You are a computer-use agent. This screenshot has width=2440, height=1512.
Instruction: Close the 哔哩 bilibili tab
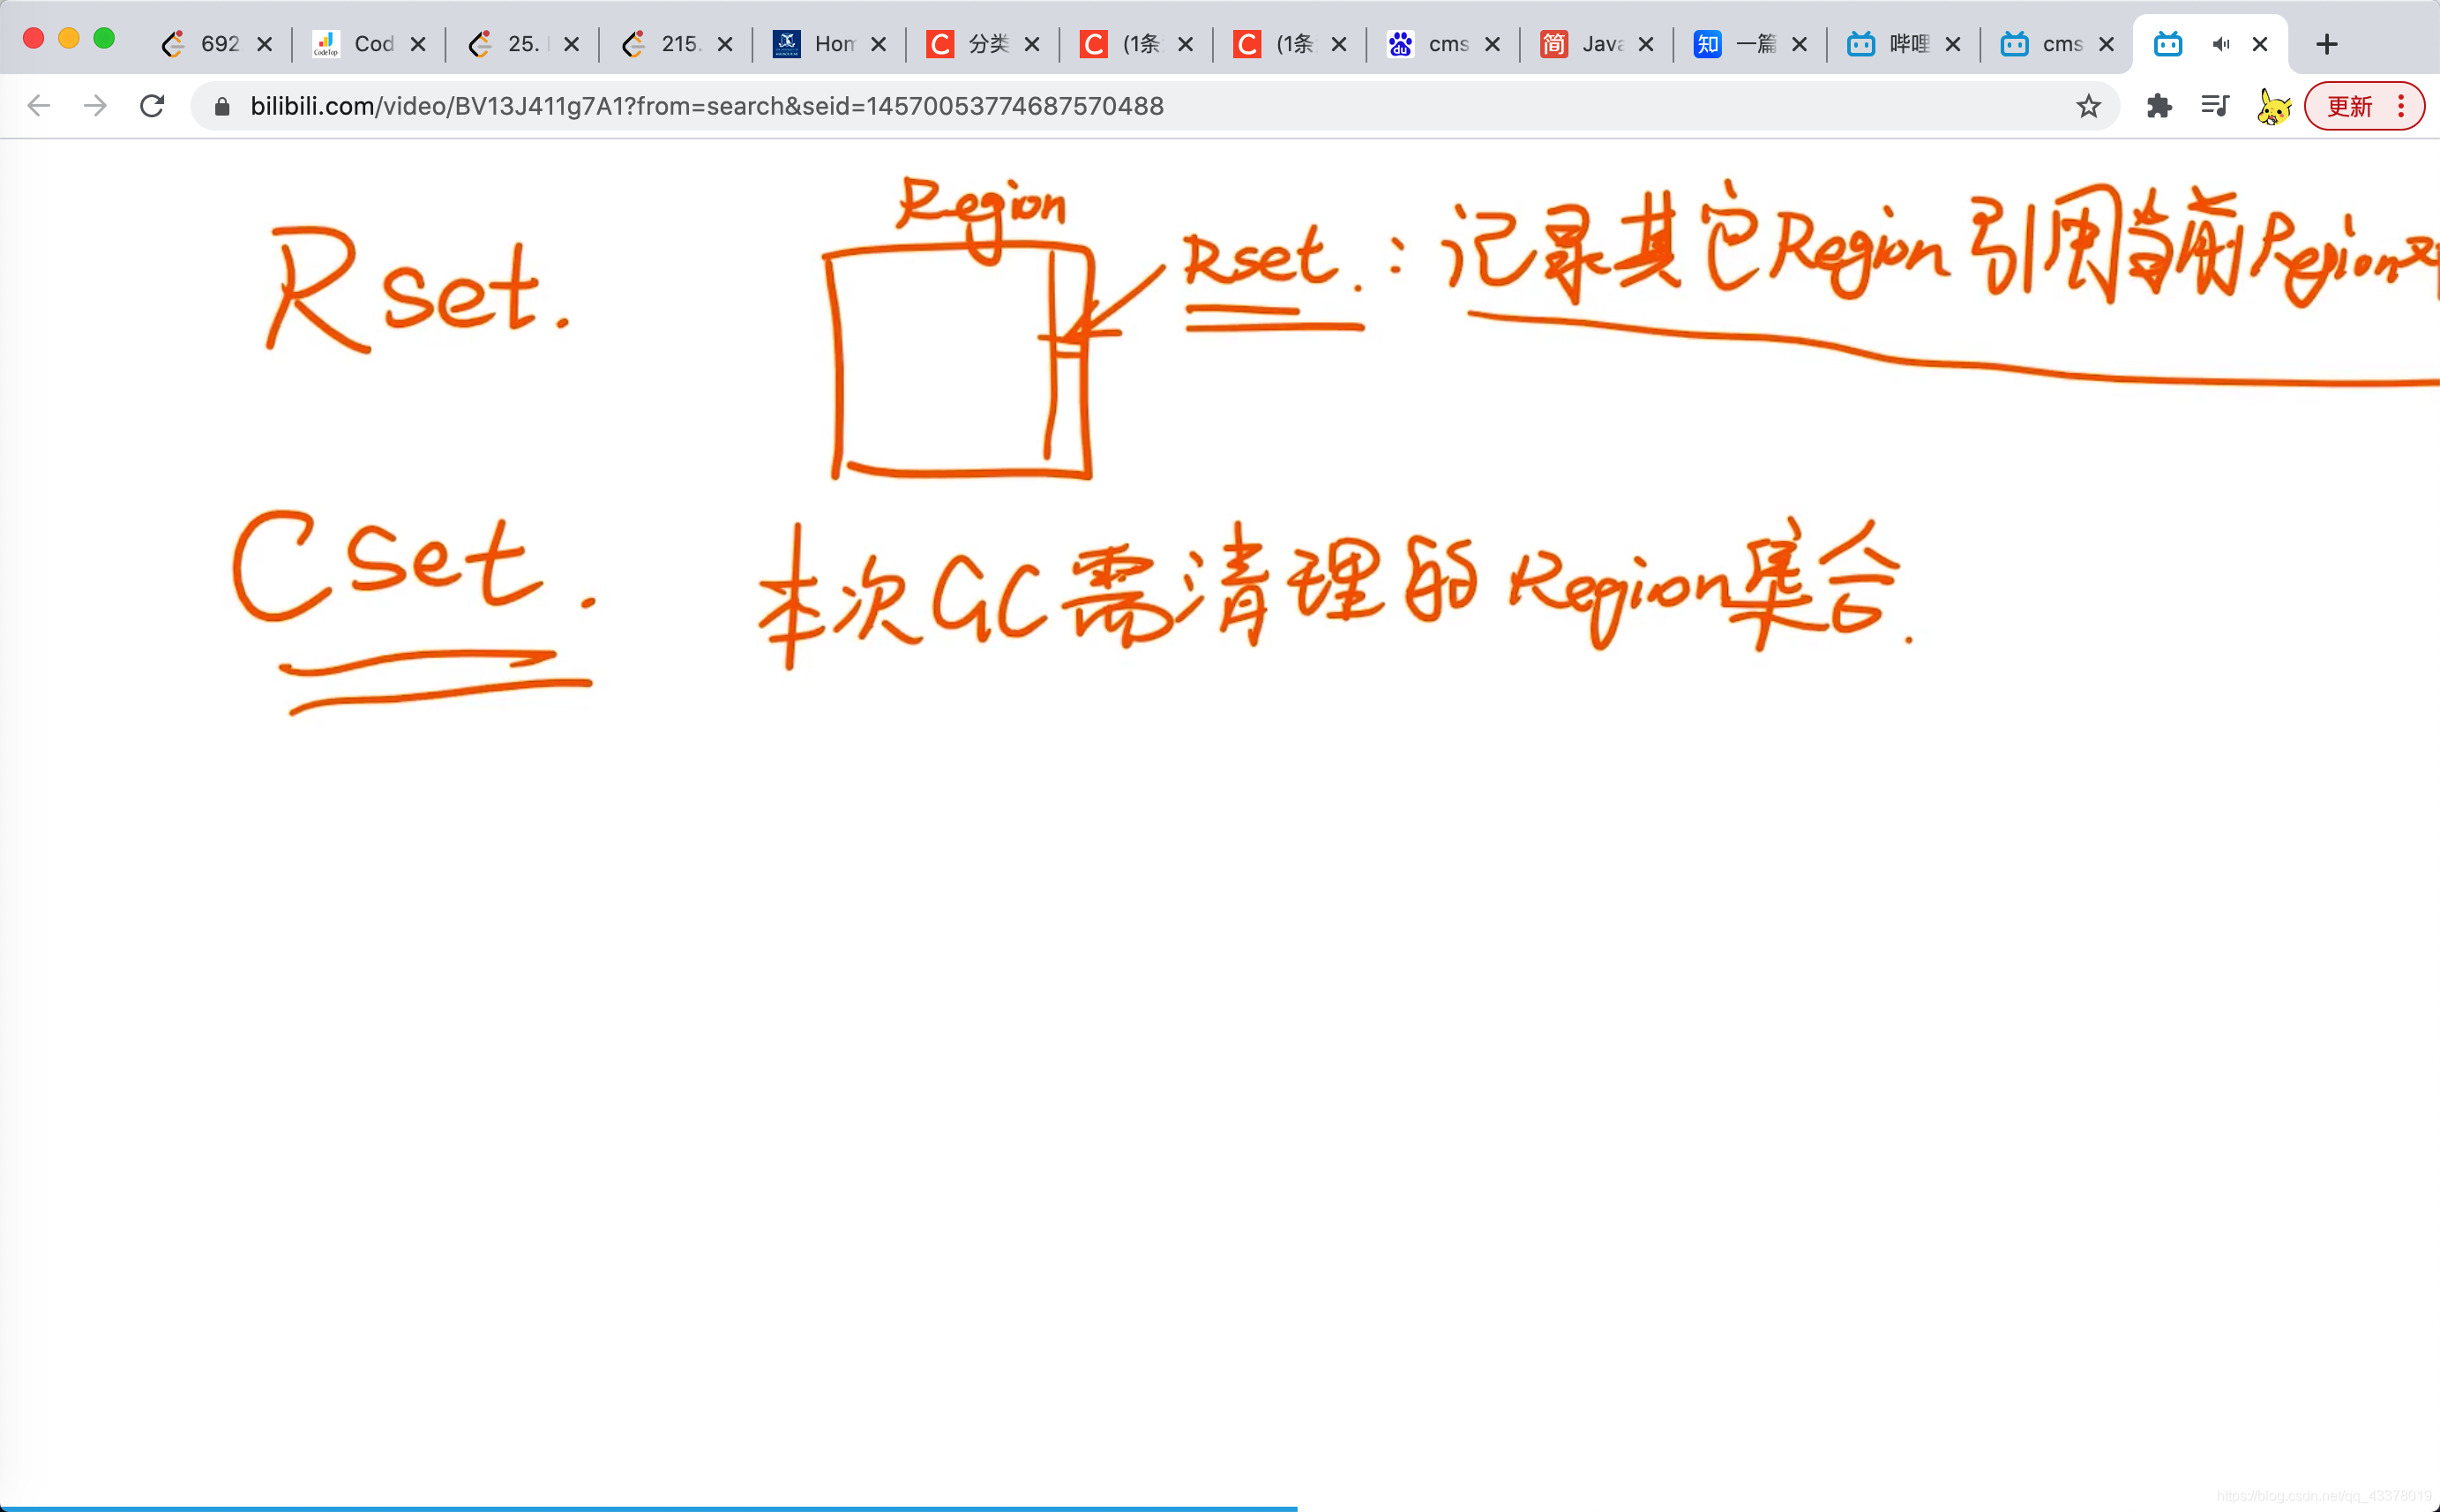1952,44
